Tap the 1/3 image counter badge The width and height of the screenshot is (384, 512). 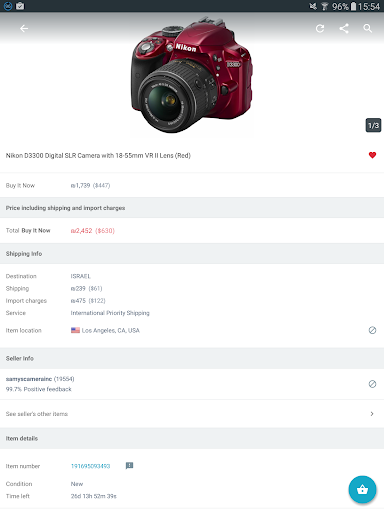coord(373,126)
